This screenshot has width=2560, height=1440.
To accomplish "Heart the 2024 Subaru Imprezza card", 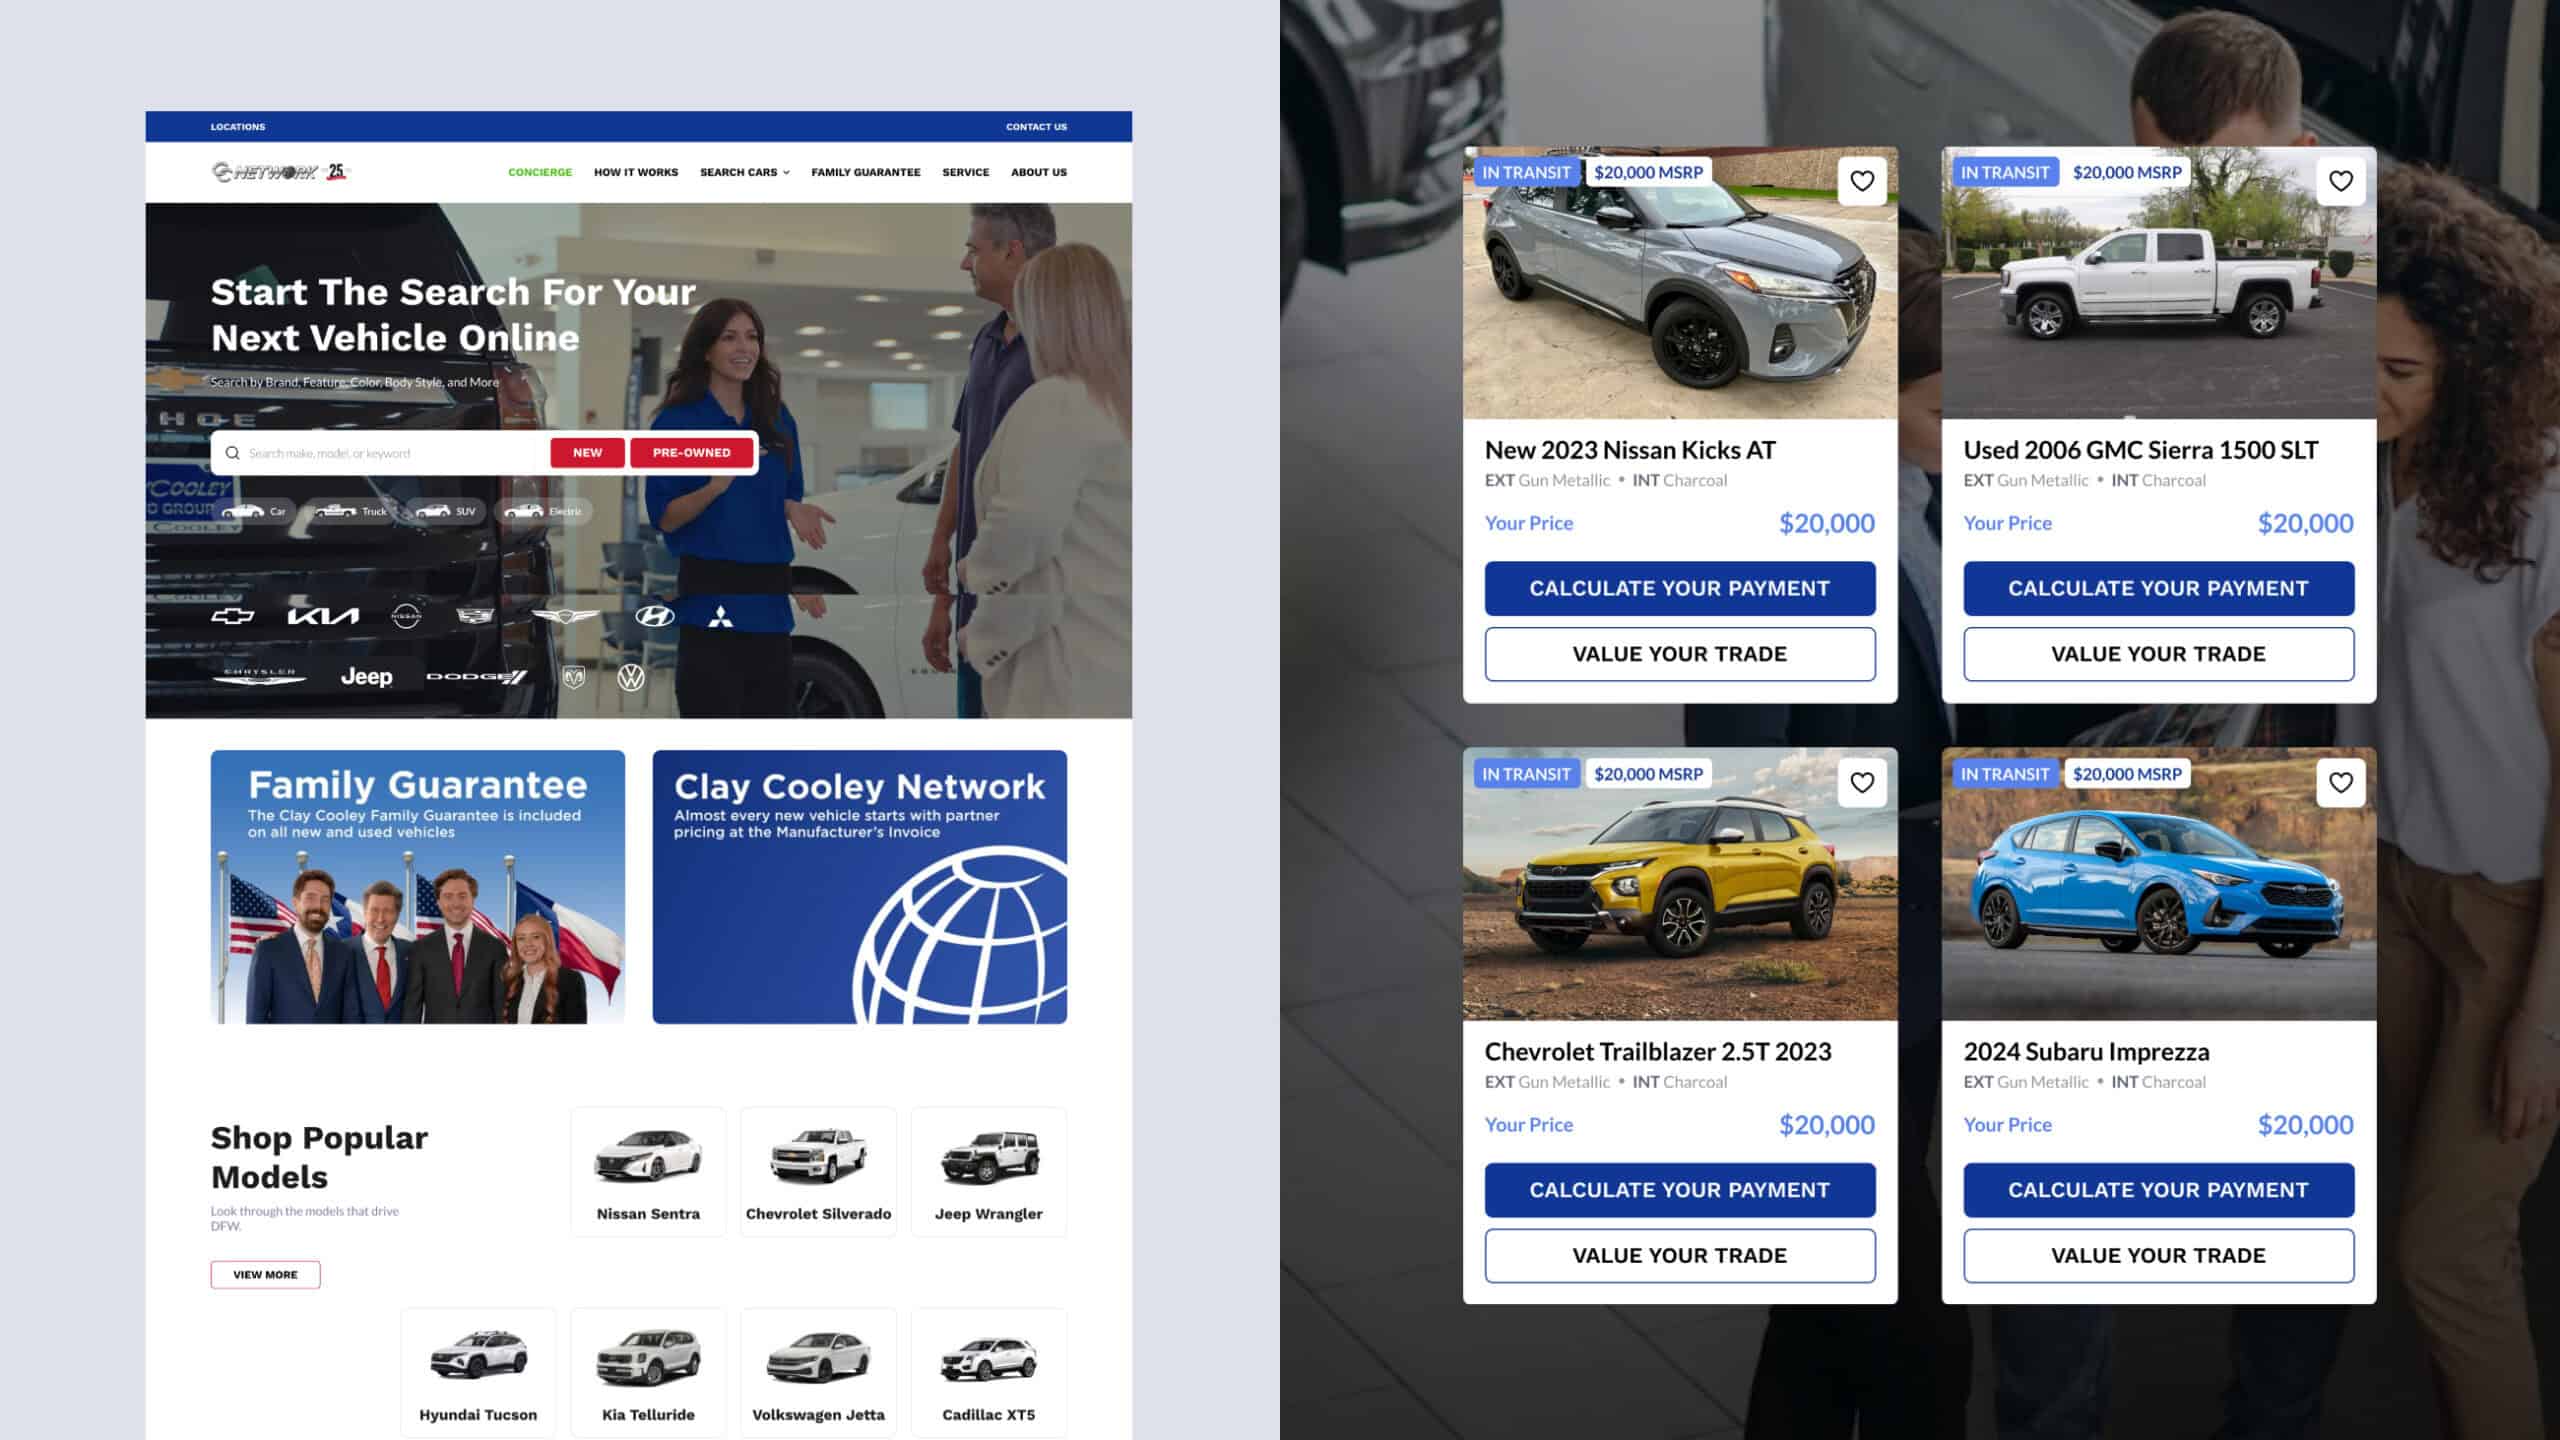I will point(2341,783).
